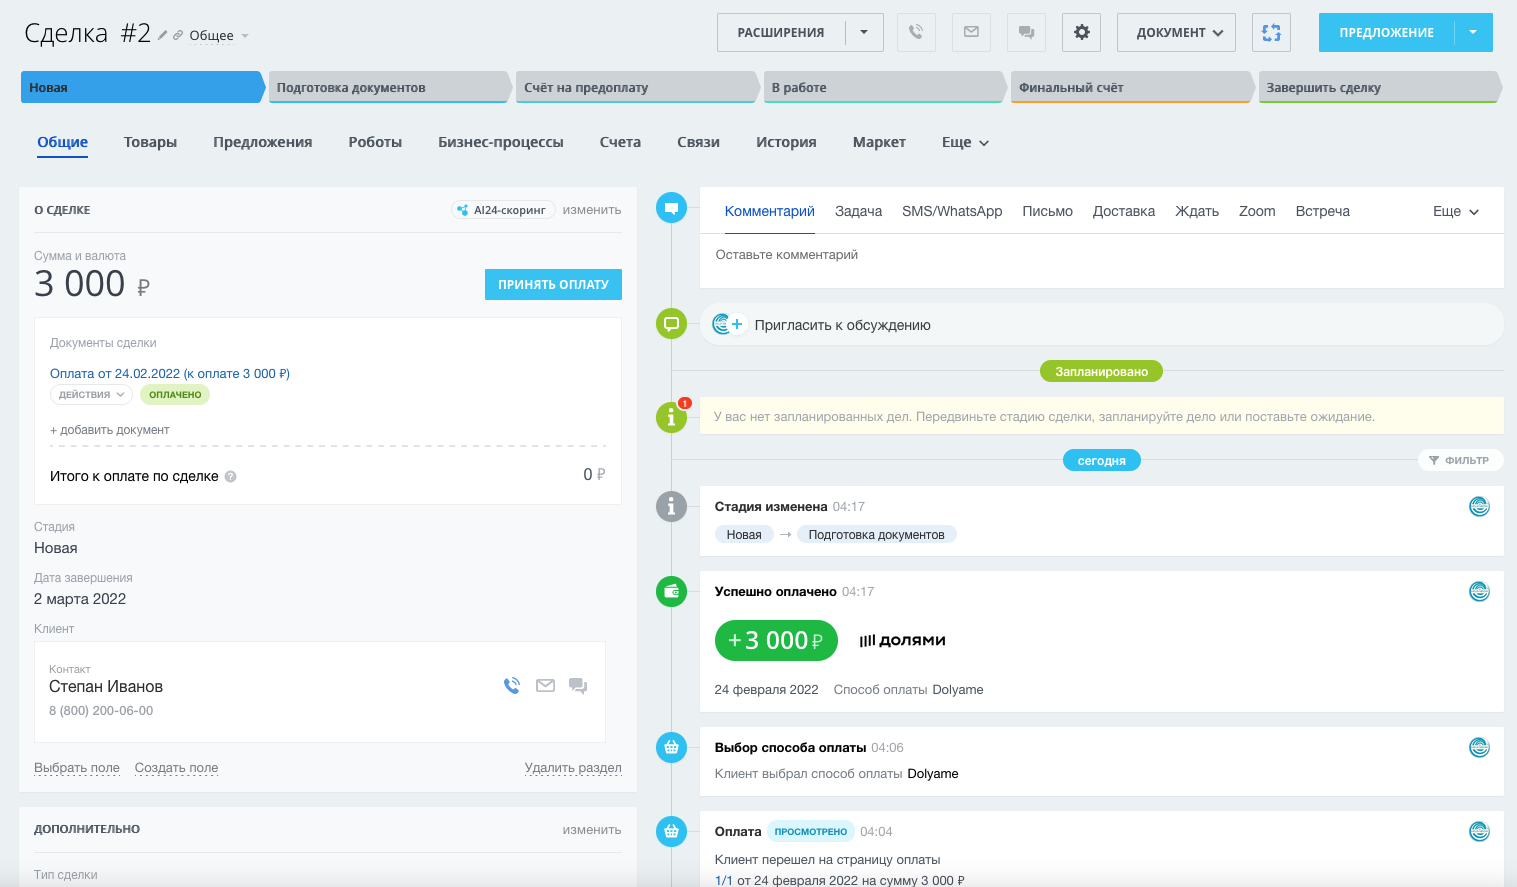The width and height of the screenshot is (1517, 887).
Task: Click the green wallet icon for successful payment
Action: (x=671, y=592)
